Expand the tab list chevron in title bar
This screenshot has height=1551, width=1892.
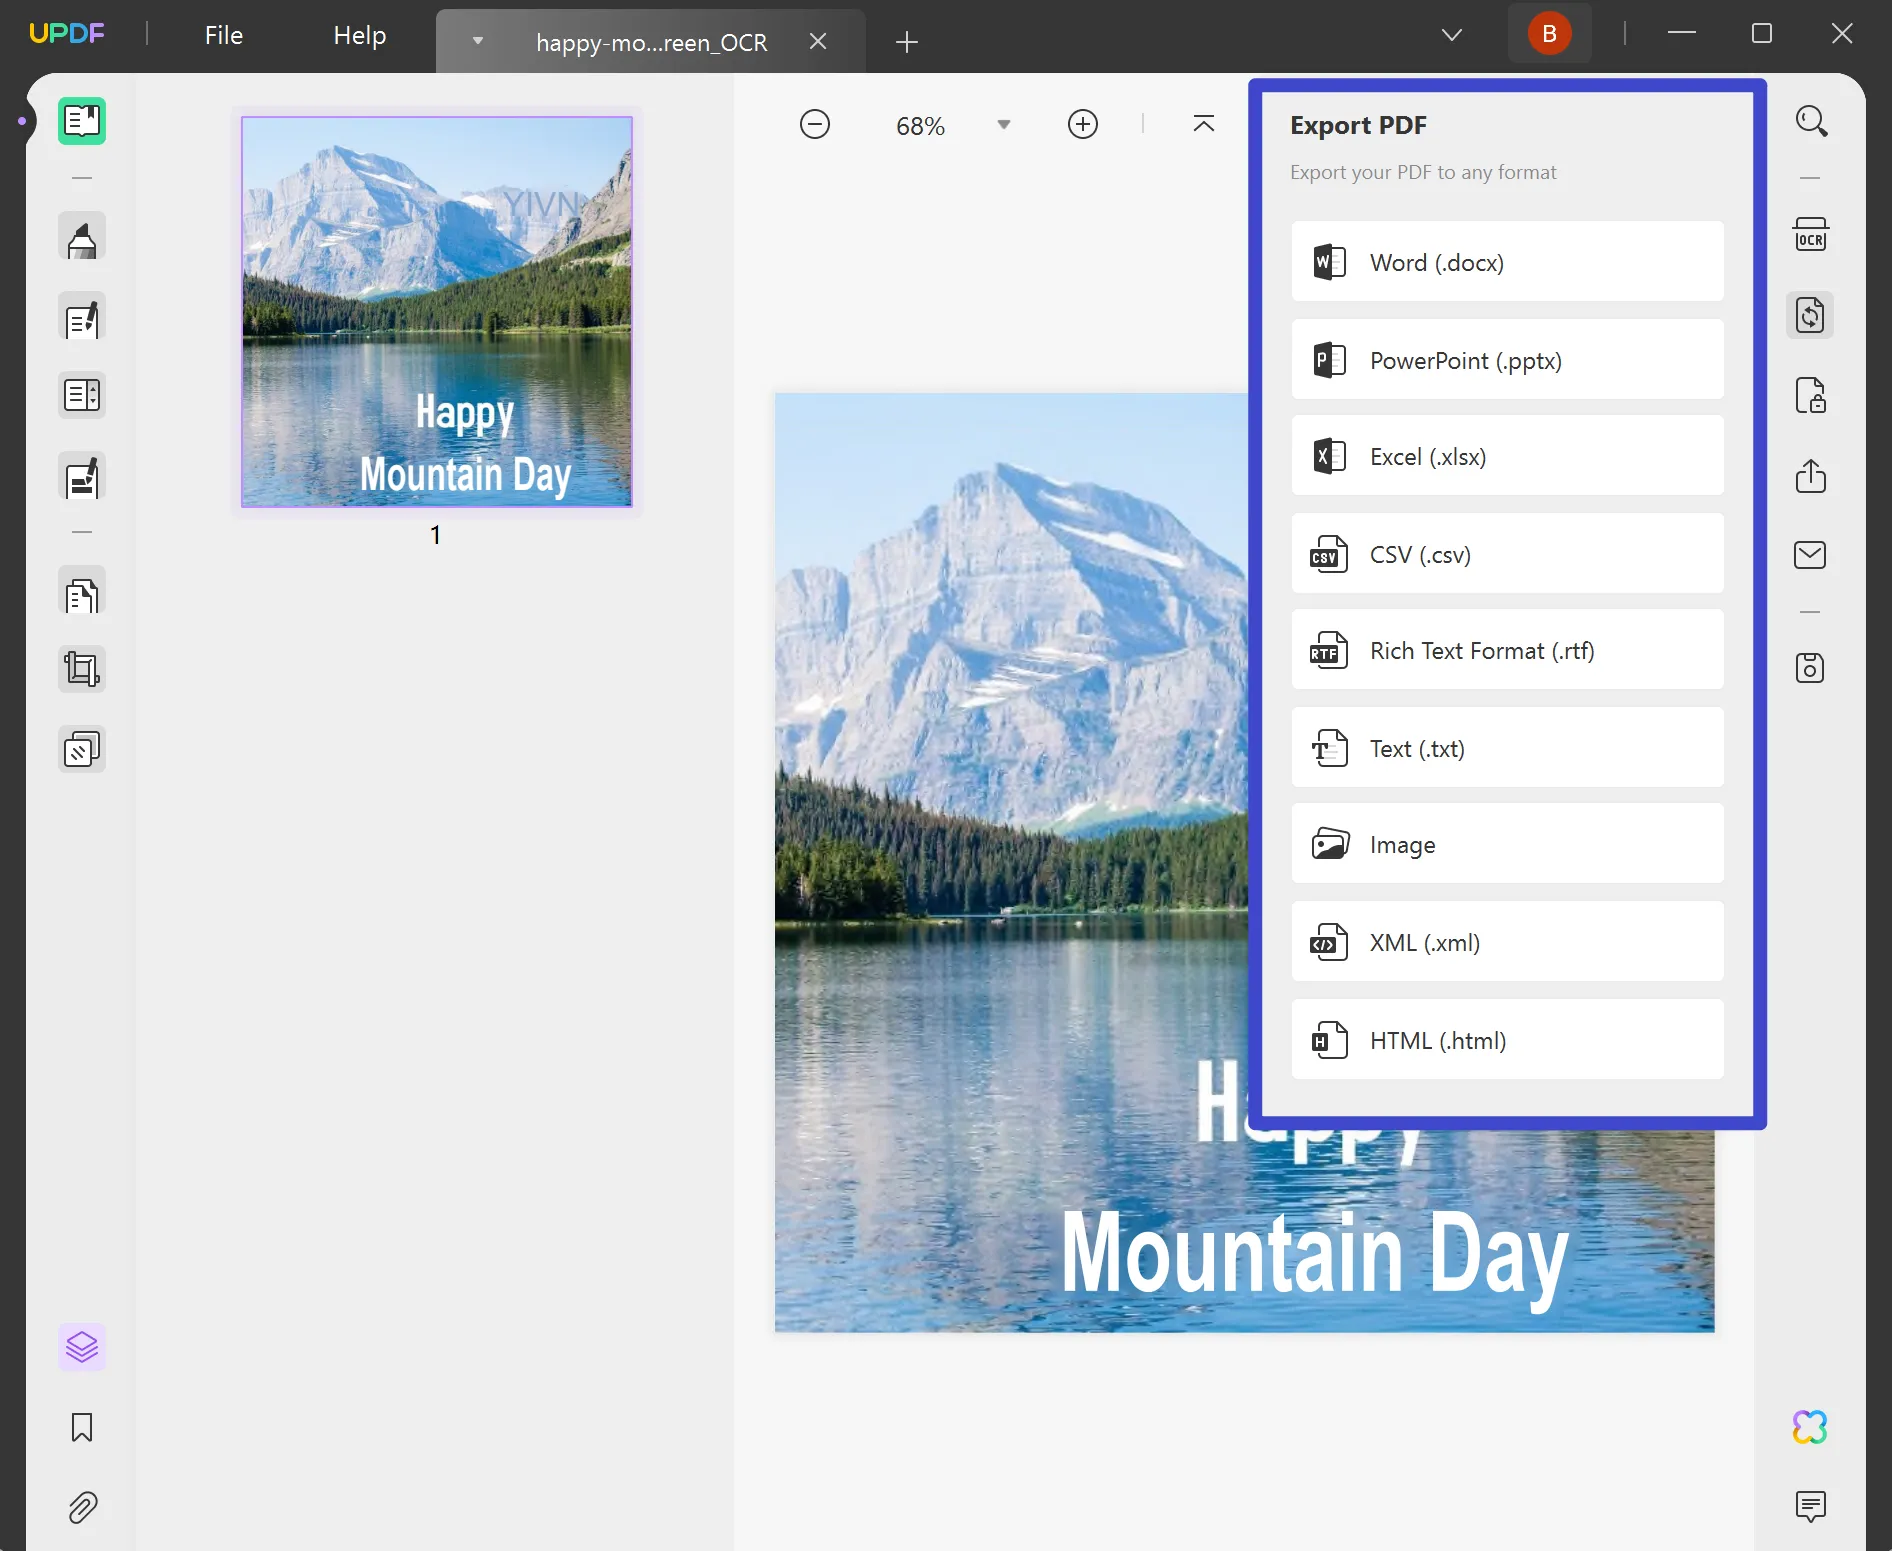point(1452,35)
